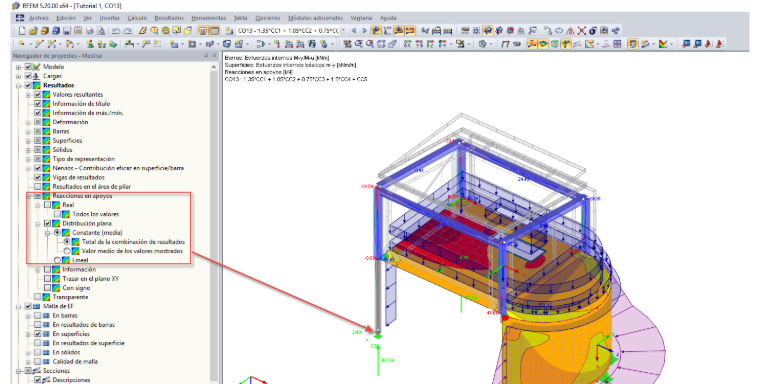Expand the Deformación tree node
The height and width of the screenshot is (384, 760).
click(x=28, y=122)
